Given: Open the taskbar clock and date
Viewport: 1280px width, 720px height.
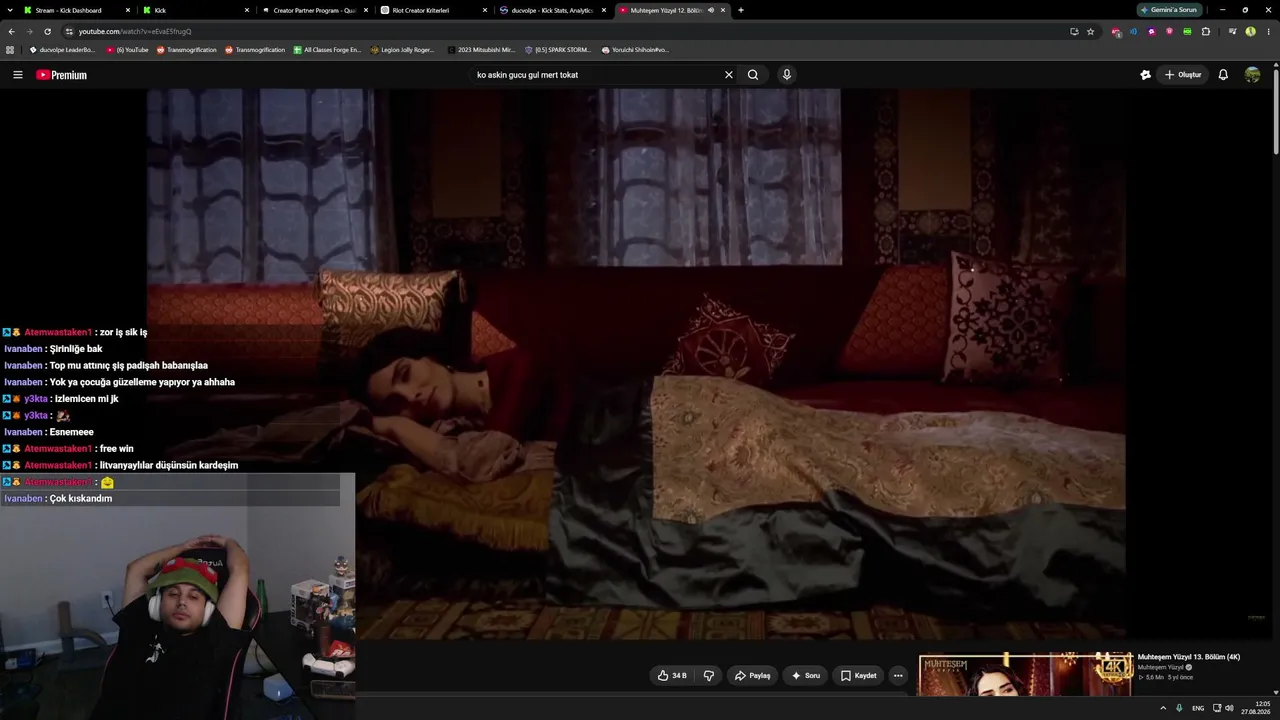Looking at the screenshot, I should [1256, 708].
